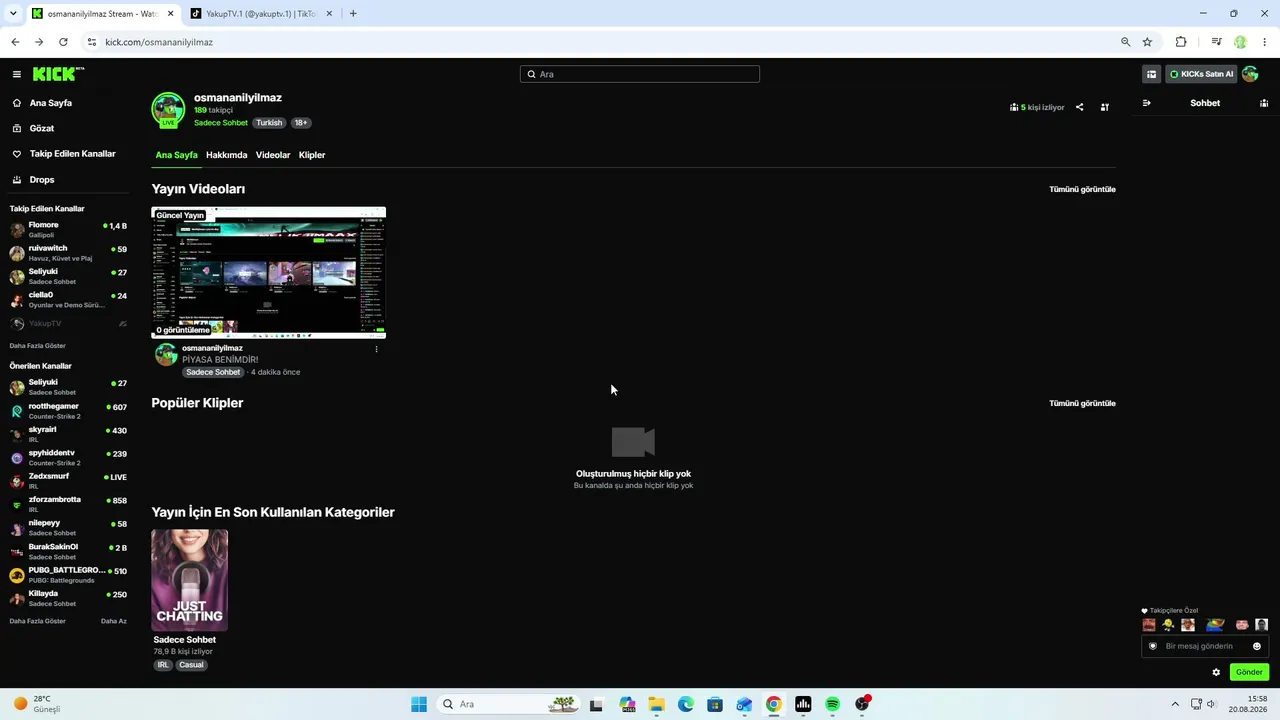
Task: Open rootthegamer in recommended channels
Action: [x=68, y=411]
